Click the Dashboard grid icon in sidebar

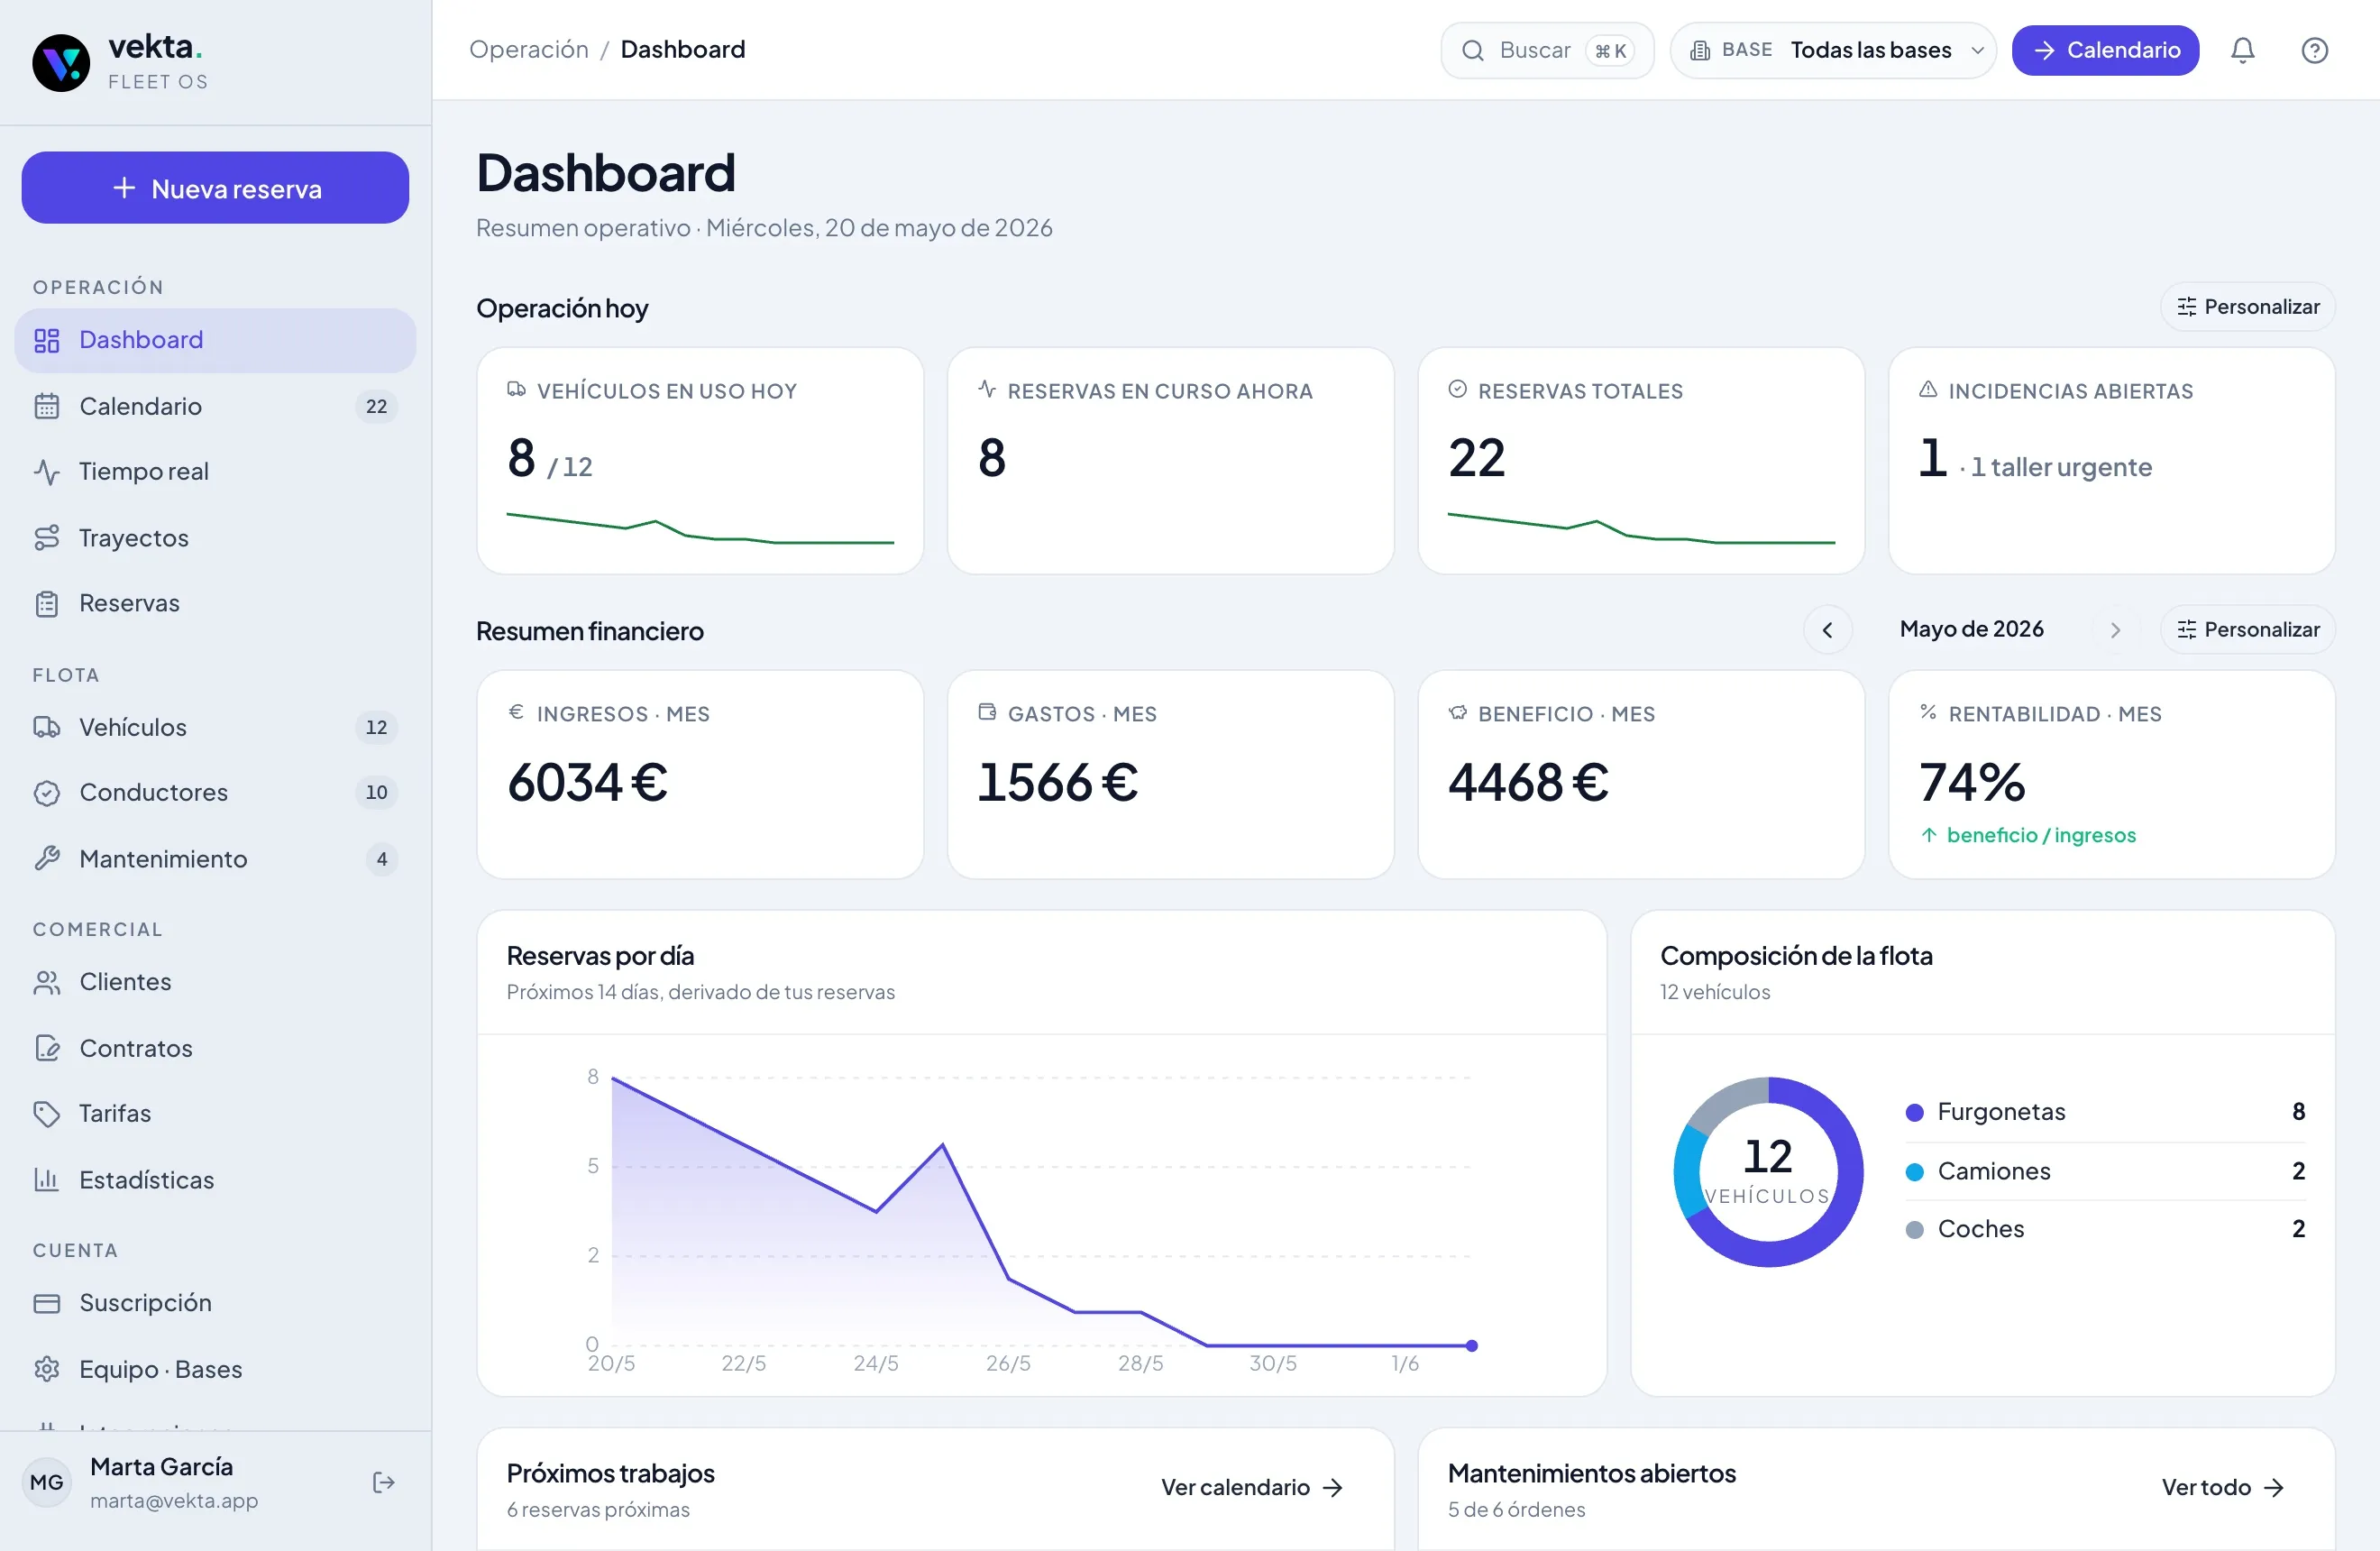(x=47, y=340)
